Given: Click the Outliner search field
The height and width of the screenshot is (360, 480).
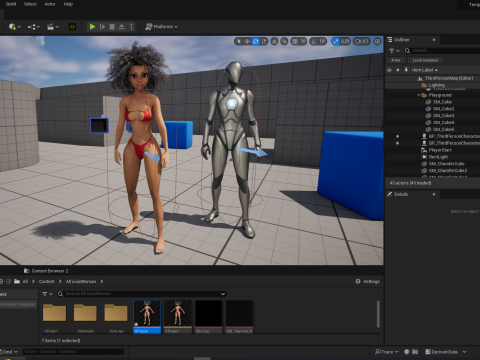Looking at the screenshot, I should pyautogui.click(x=442, y=51).
